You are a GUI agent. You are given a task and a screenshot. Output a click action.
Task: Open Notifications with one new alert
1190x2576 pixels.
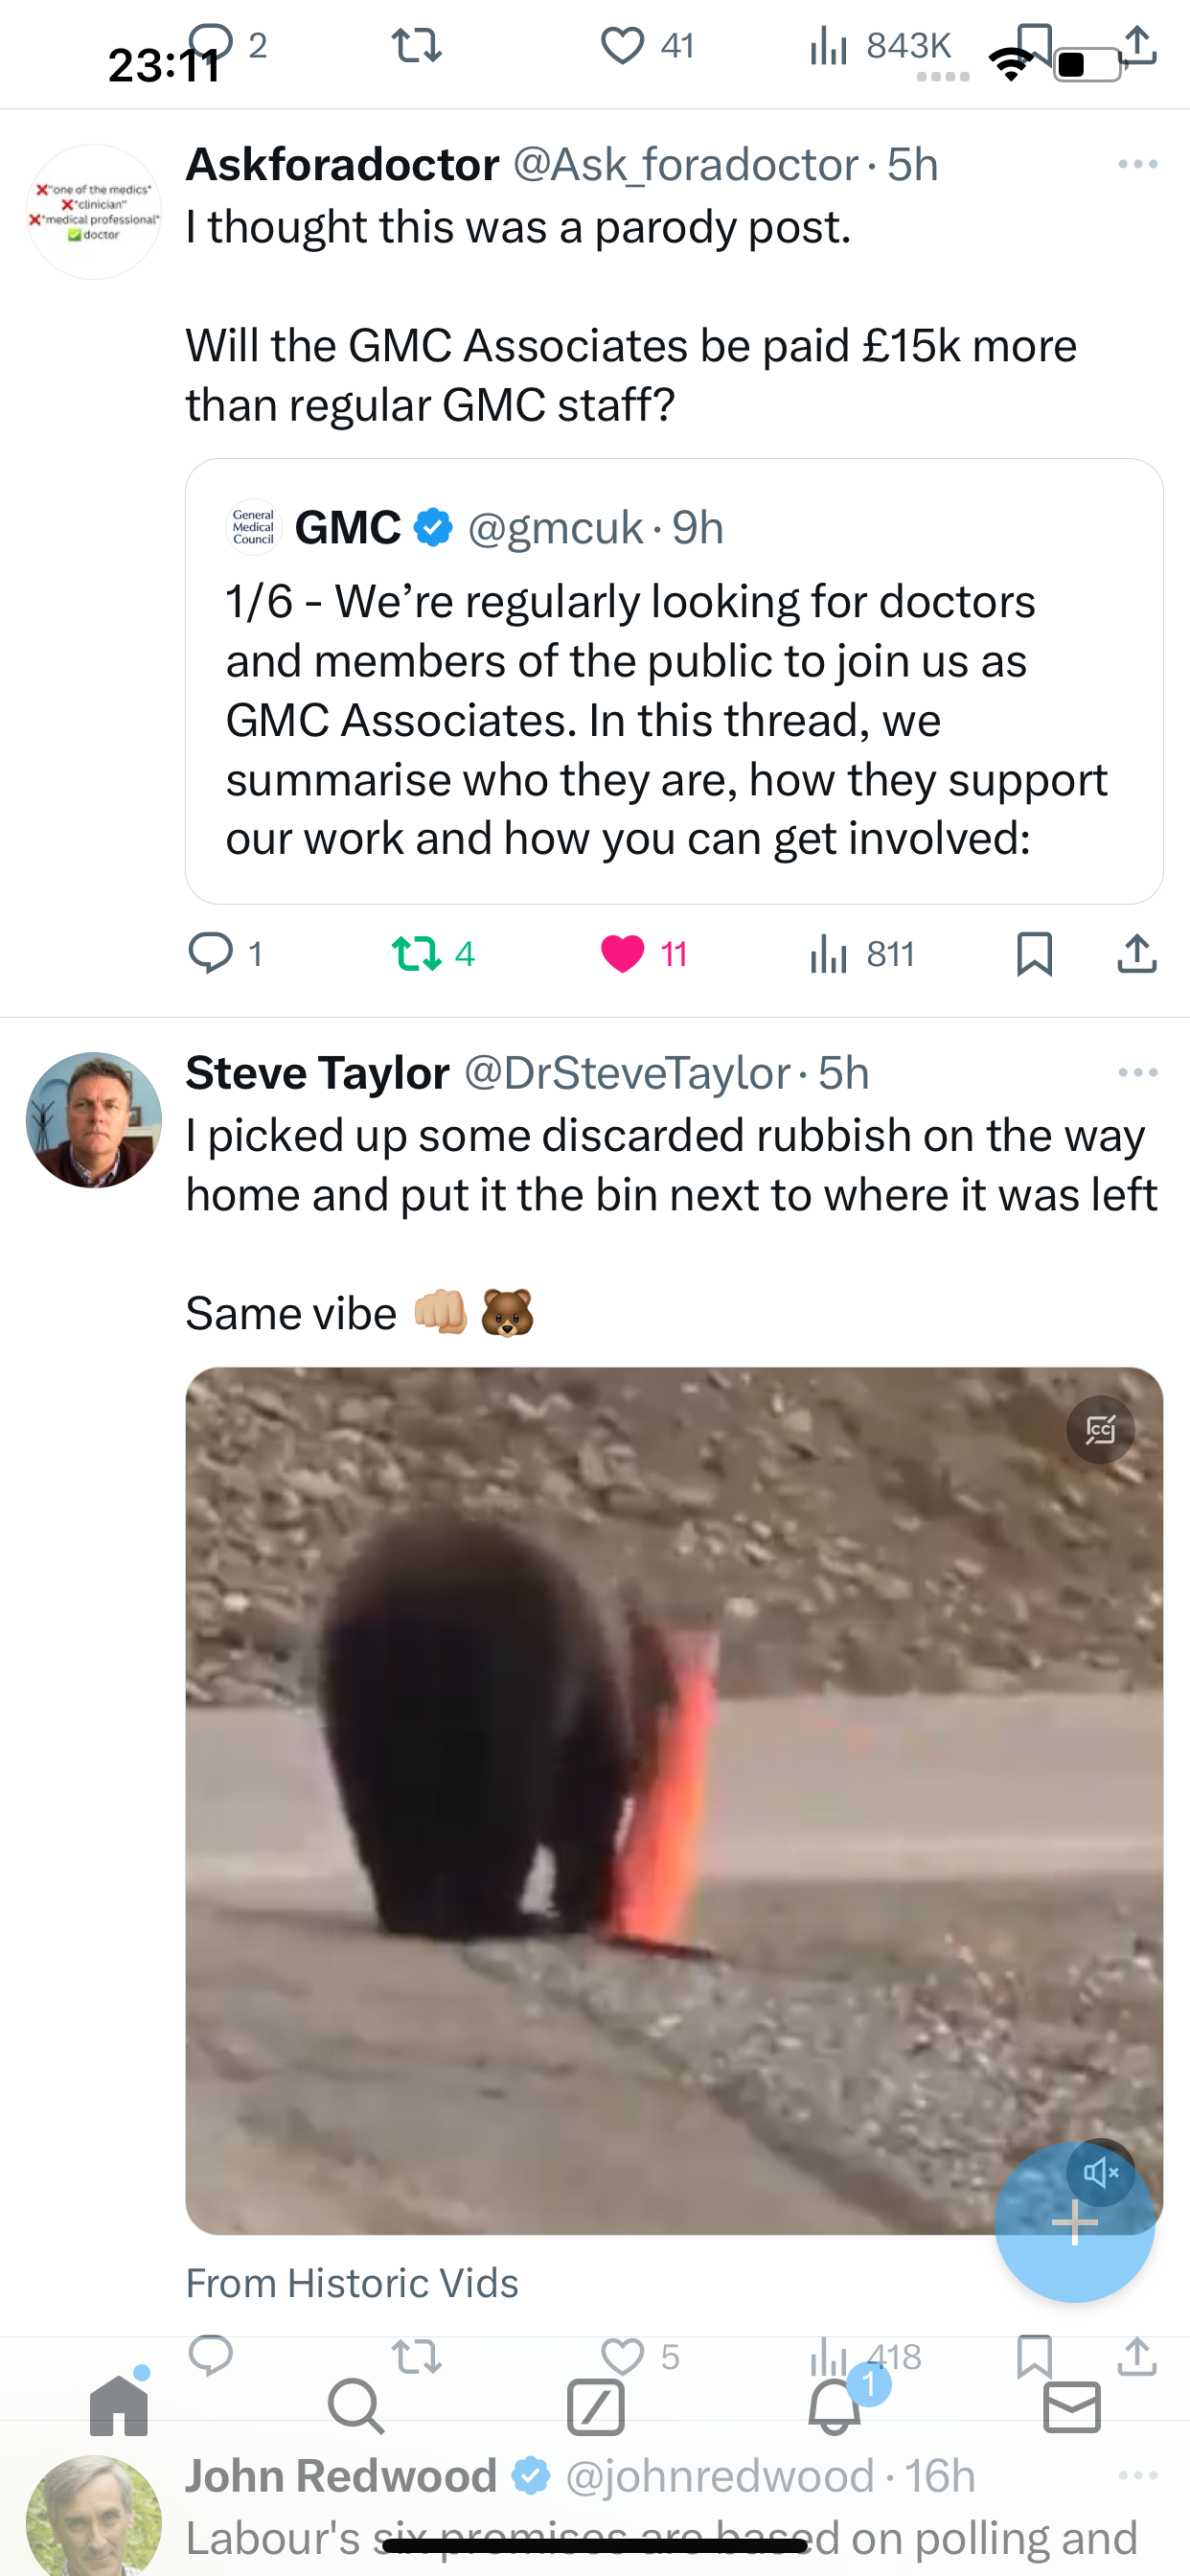[834, 2405]
